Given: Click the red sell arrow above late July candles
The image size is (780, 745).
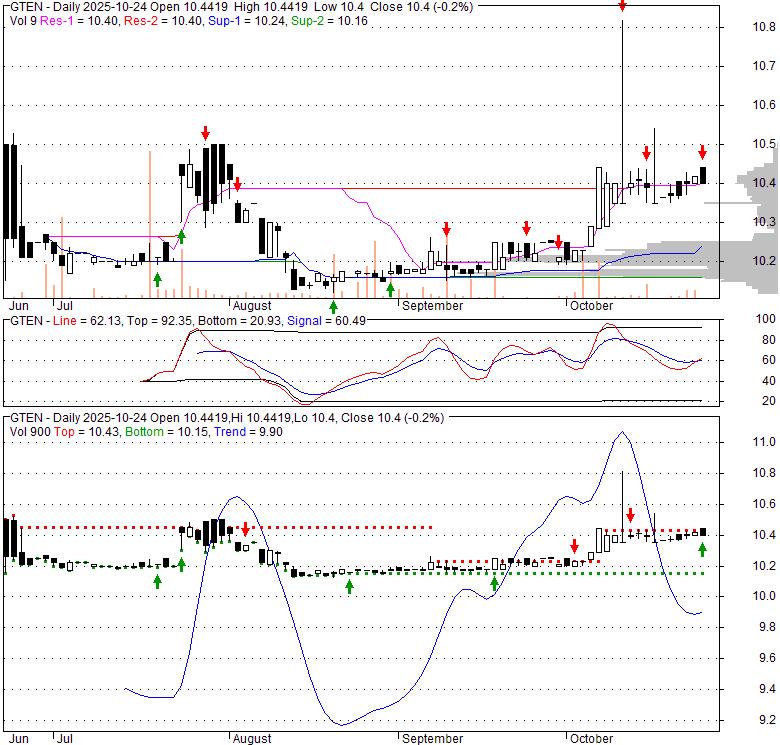Looking at the screenshot, I should [205, 133].
